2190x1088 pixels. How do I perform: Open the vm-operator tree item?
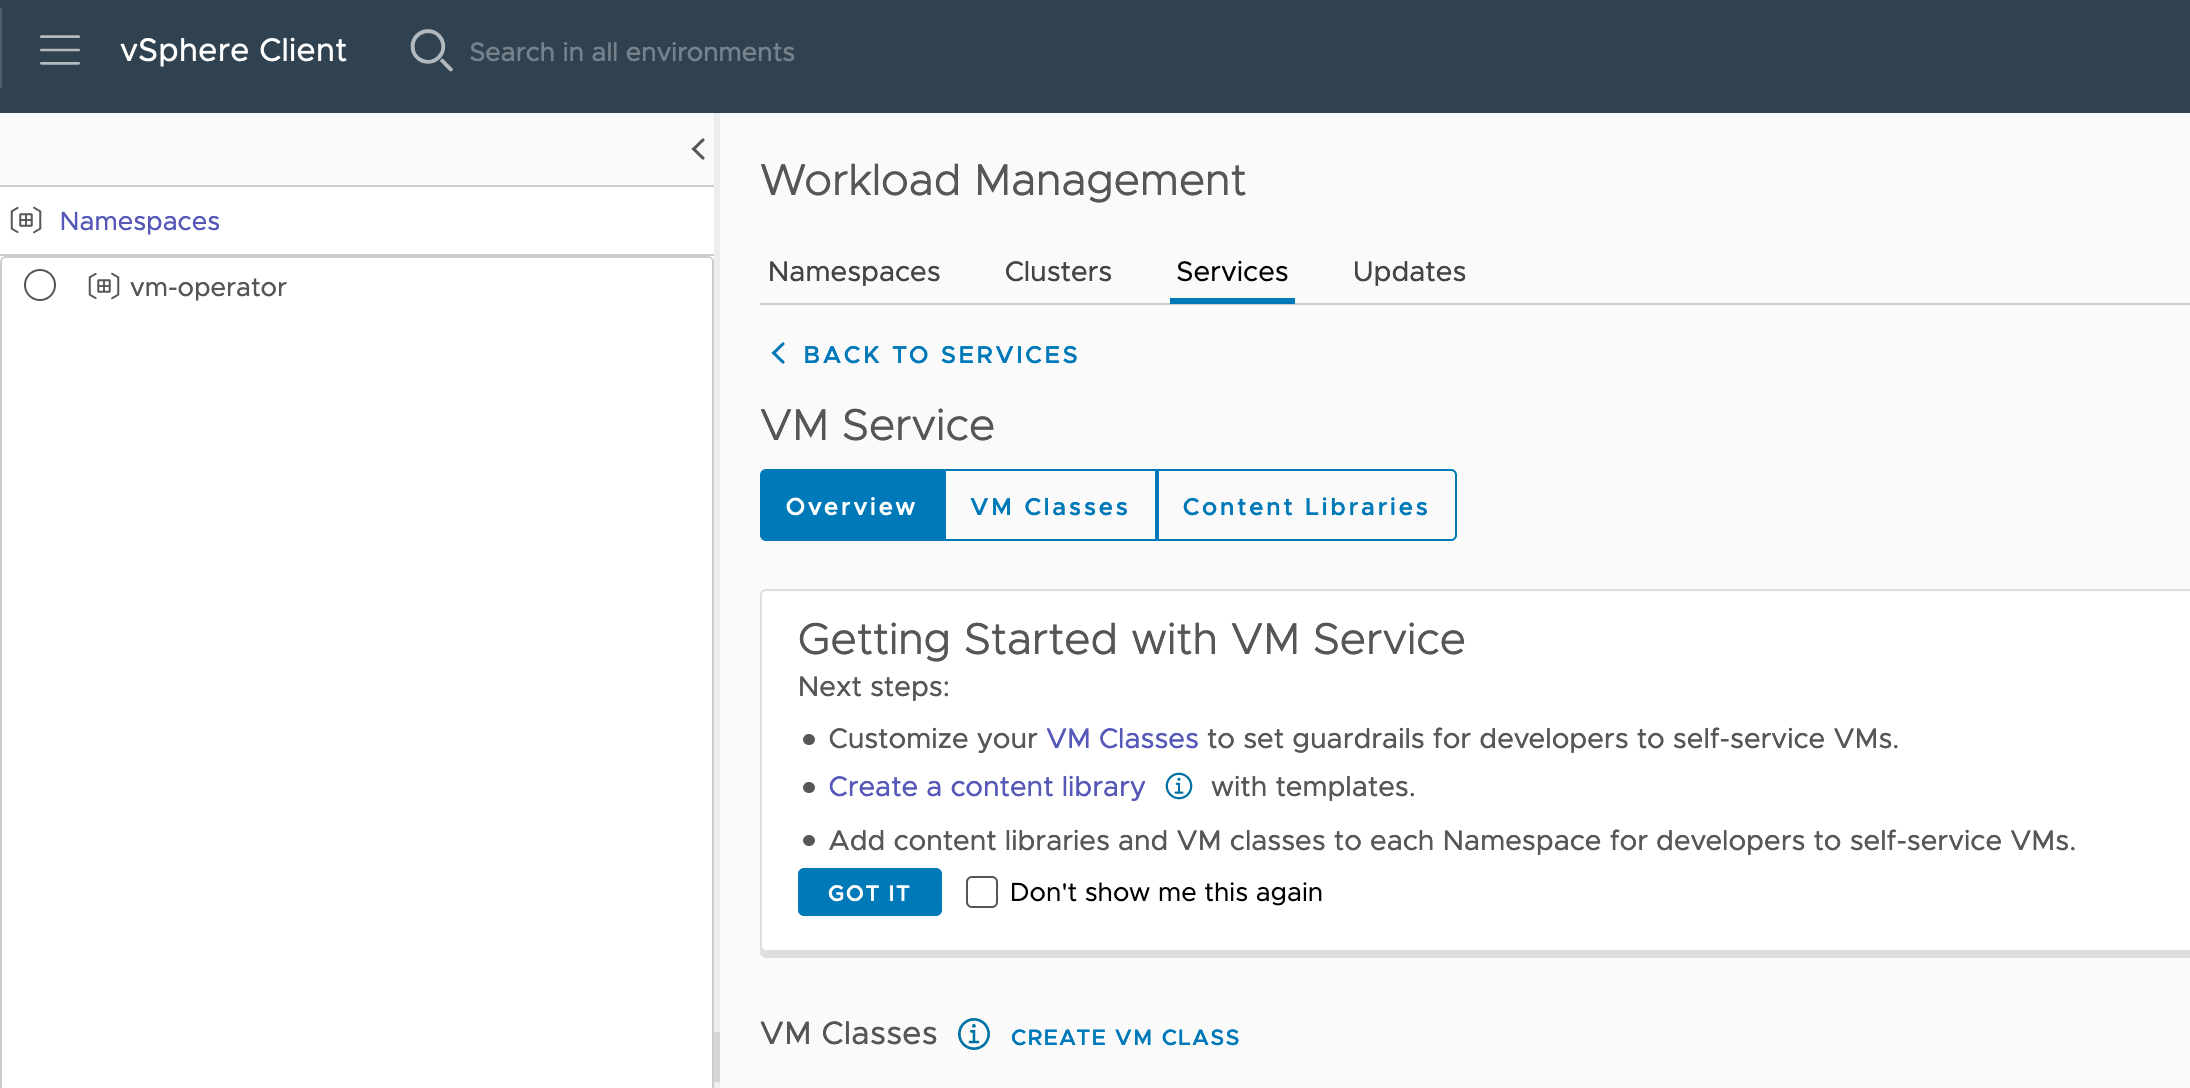(208, 287)
